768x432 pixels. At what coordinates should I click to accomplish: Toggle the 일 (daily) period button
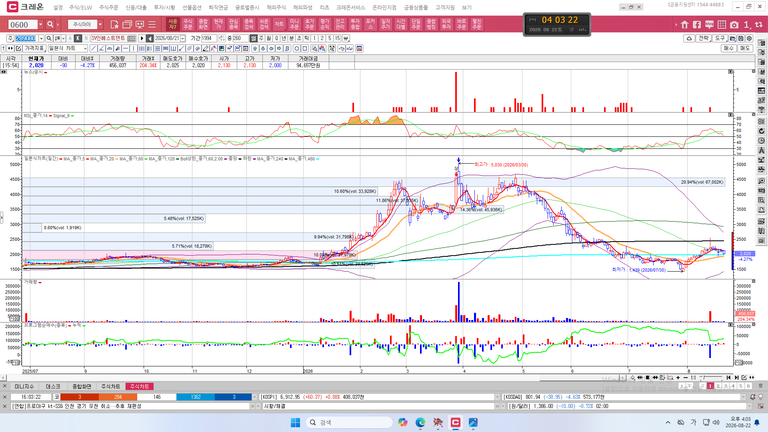point(253,38)
